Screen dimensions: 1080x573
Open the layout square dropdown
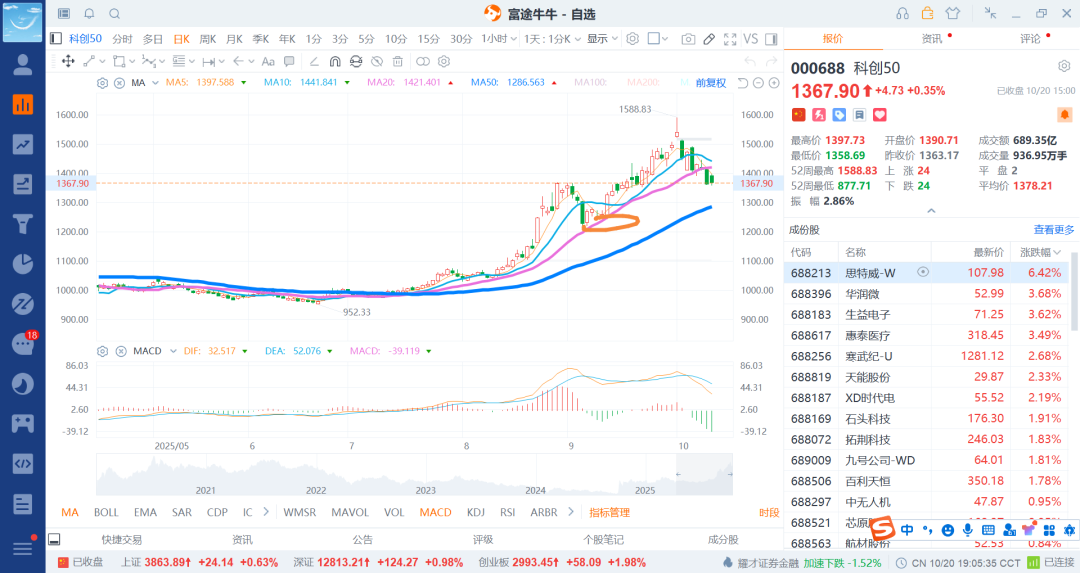point(658,39)
